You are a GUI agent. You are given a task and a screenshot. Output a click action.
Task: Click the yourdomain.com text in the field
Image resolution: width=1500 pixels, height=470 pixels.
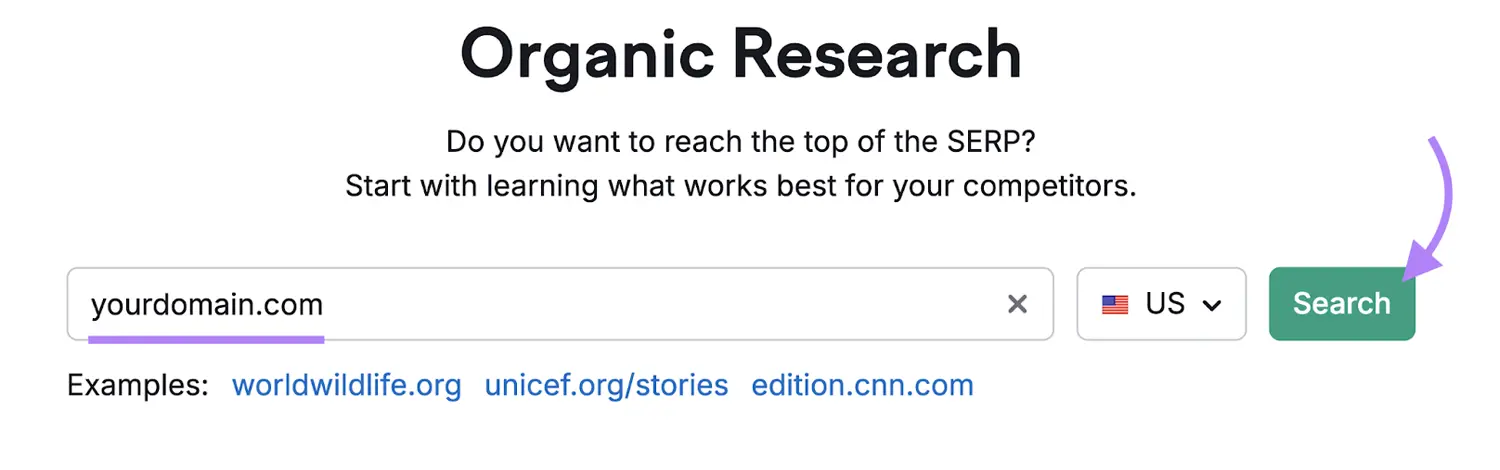pyautogui.click(x=207, y=304)
